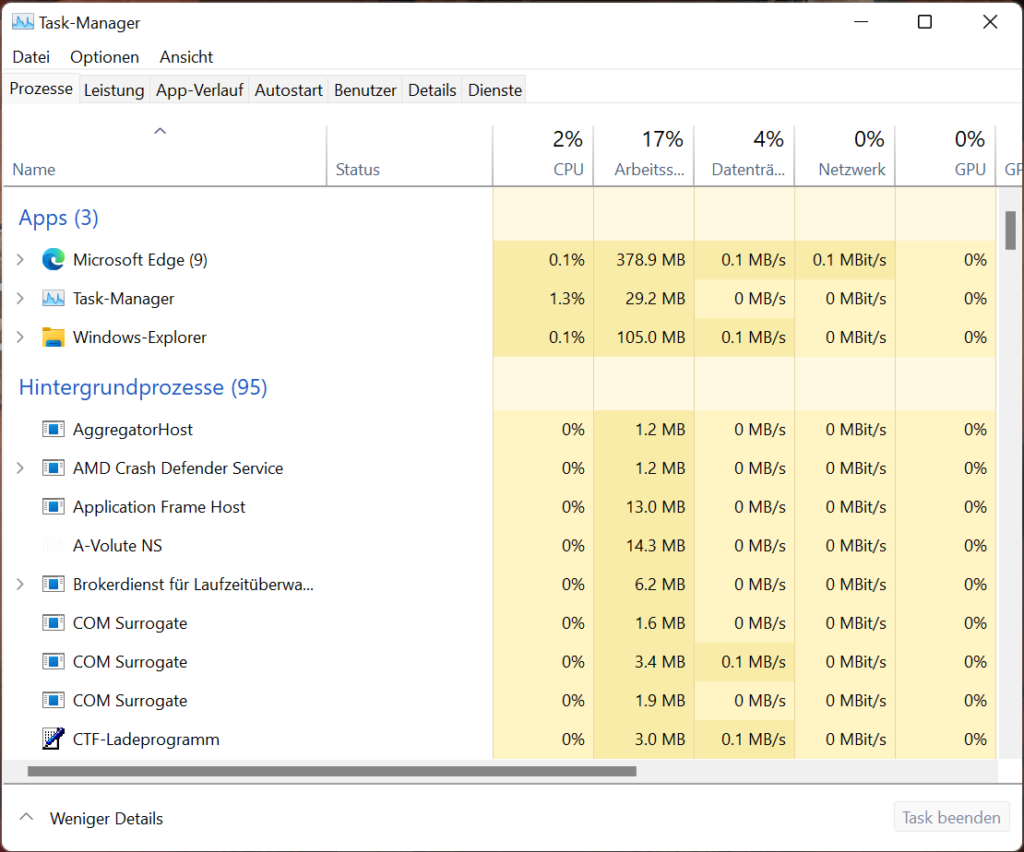Click the Task beenden button
Viewport: 1024px width, 852px height.
pos(951,817)
